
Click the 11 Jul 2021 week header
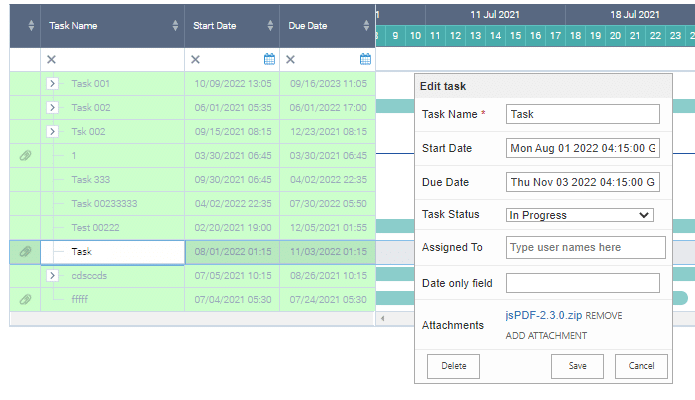(495, 15)
